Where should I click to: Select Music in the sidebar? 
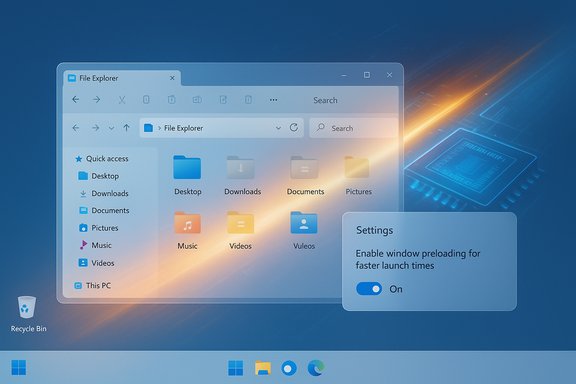pos(96,245)
